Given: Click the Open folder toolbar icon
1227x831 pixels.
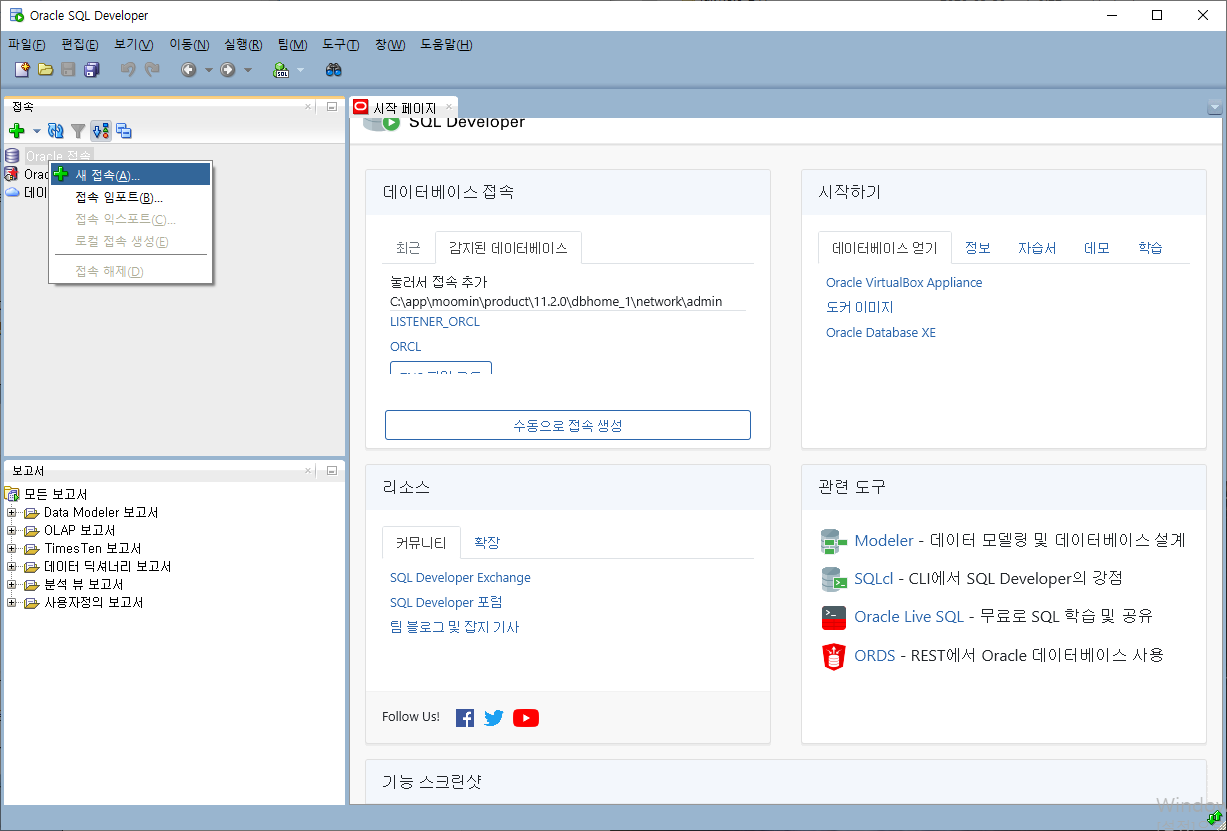Looking at the screenshot, I should click(x=45, y=70).
